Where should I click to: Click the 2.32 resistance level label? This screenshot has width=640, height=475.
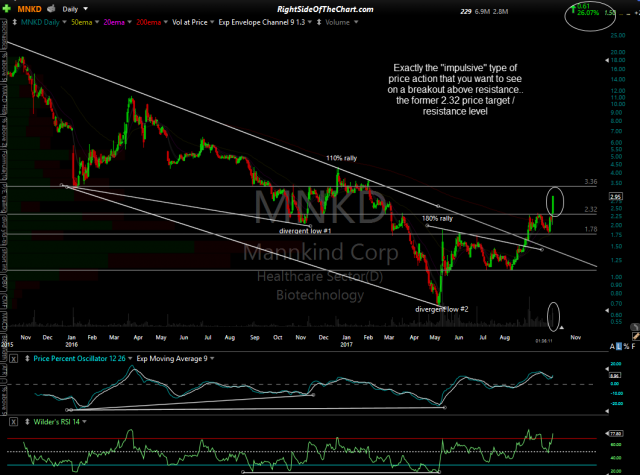(x=591, y=209)
